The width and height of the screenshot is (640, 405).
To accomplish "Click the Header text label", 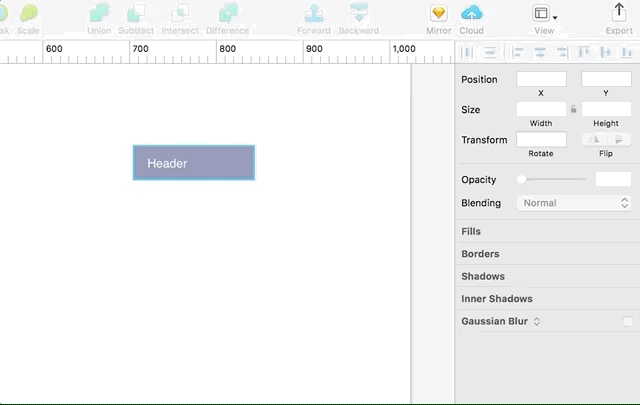I will 167,163.
